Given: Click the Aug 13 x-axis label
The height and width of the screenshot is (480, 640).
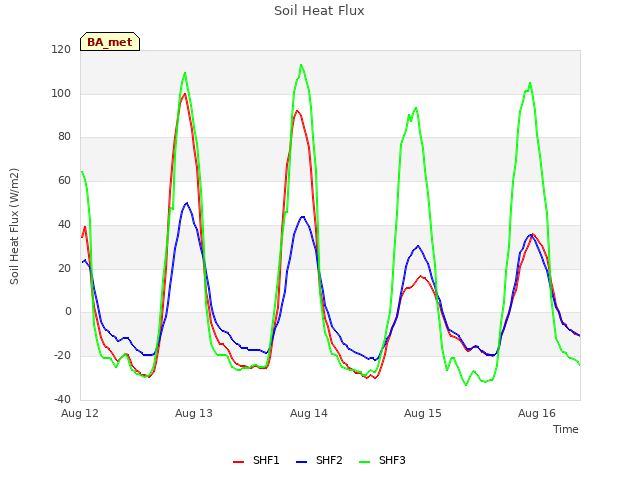Looking at the screenshot, I should coord(194,413).
